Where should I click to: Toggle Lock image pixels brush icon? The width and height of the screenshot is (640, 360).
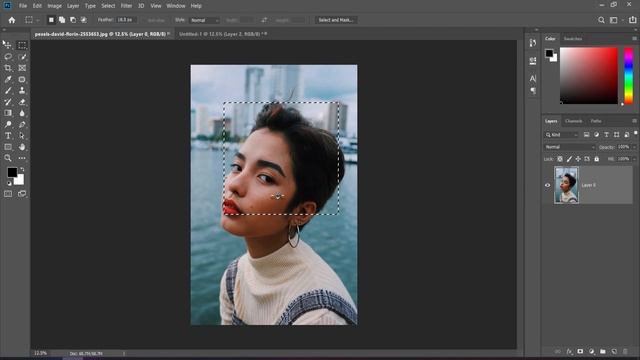click(569, 159)
